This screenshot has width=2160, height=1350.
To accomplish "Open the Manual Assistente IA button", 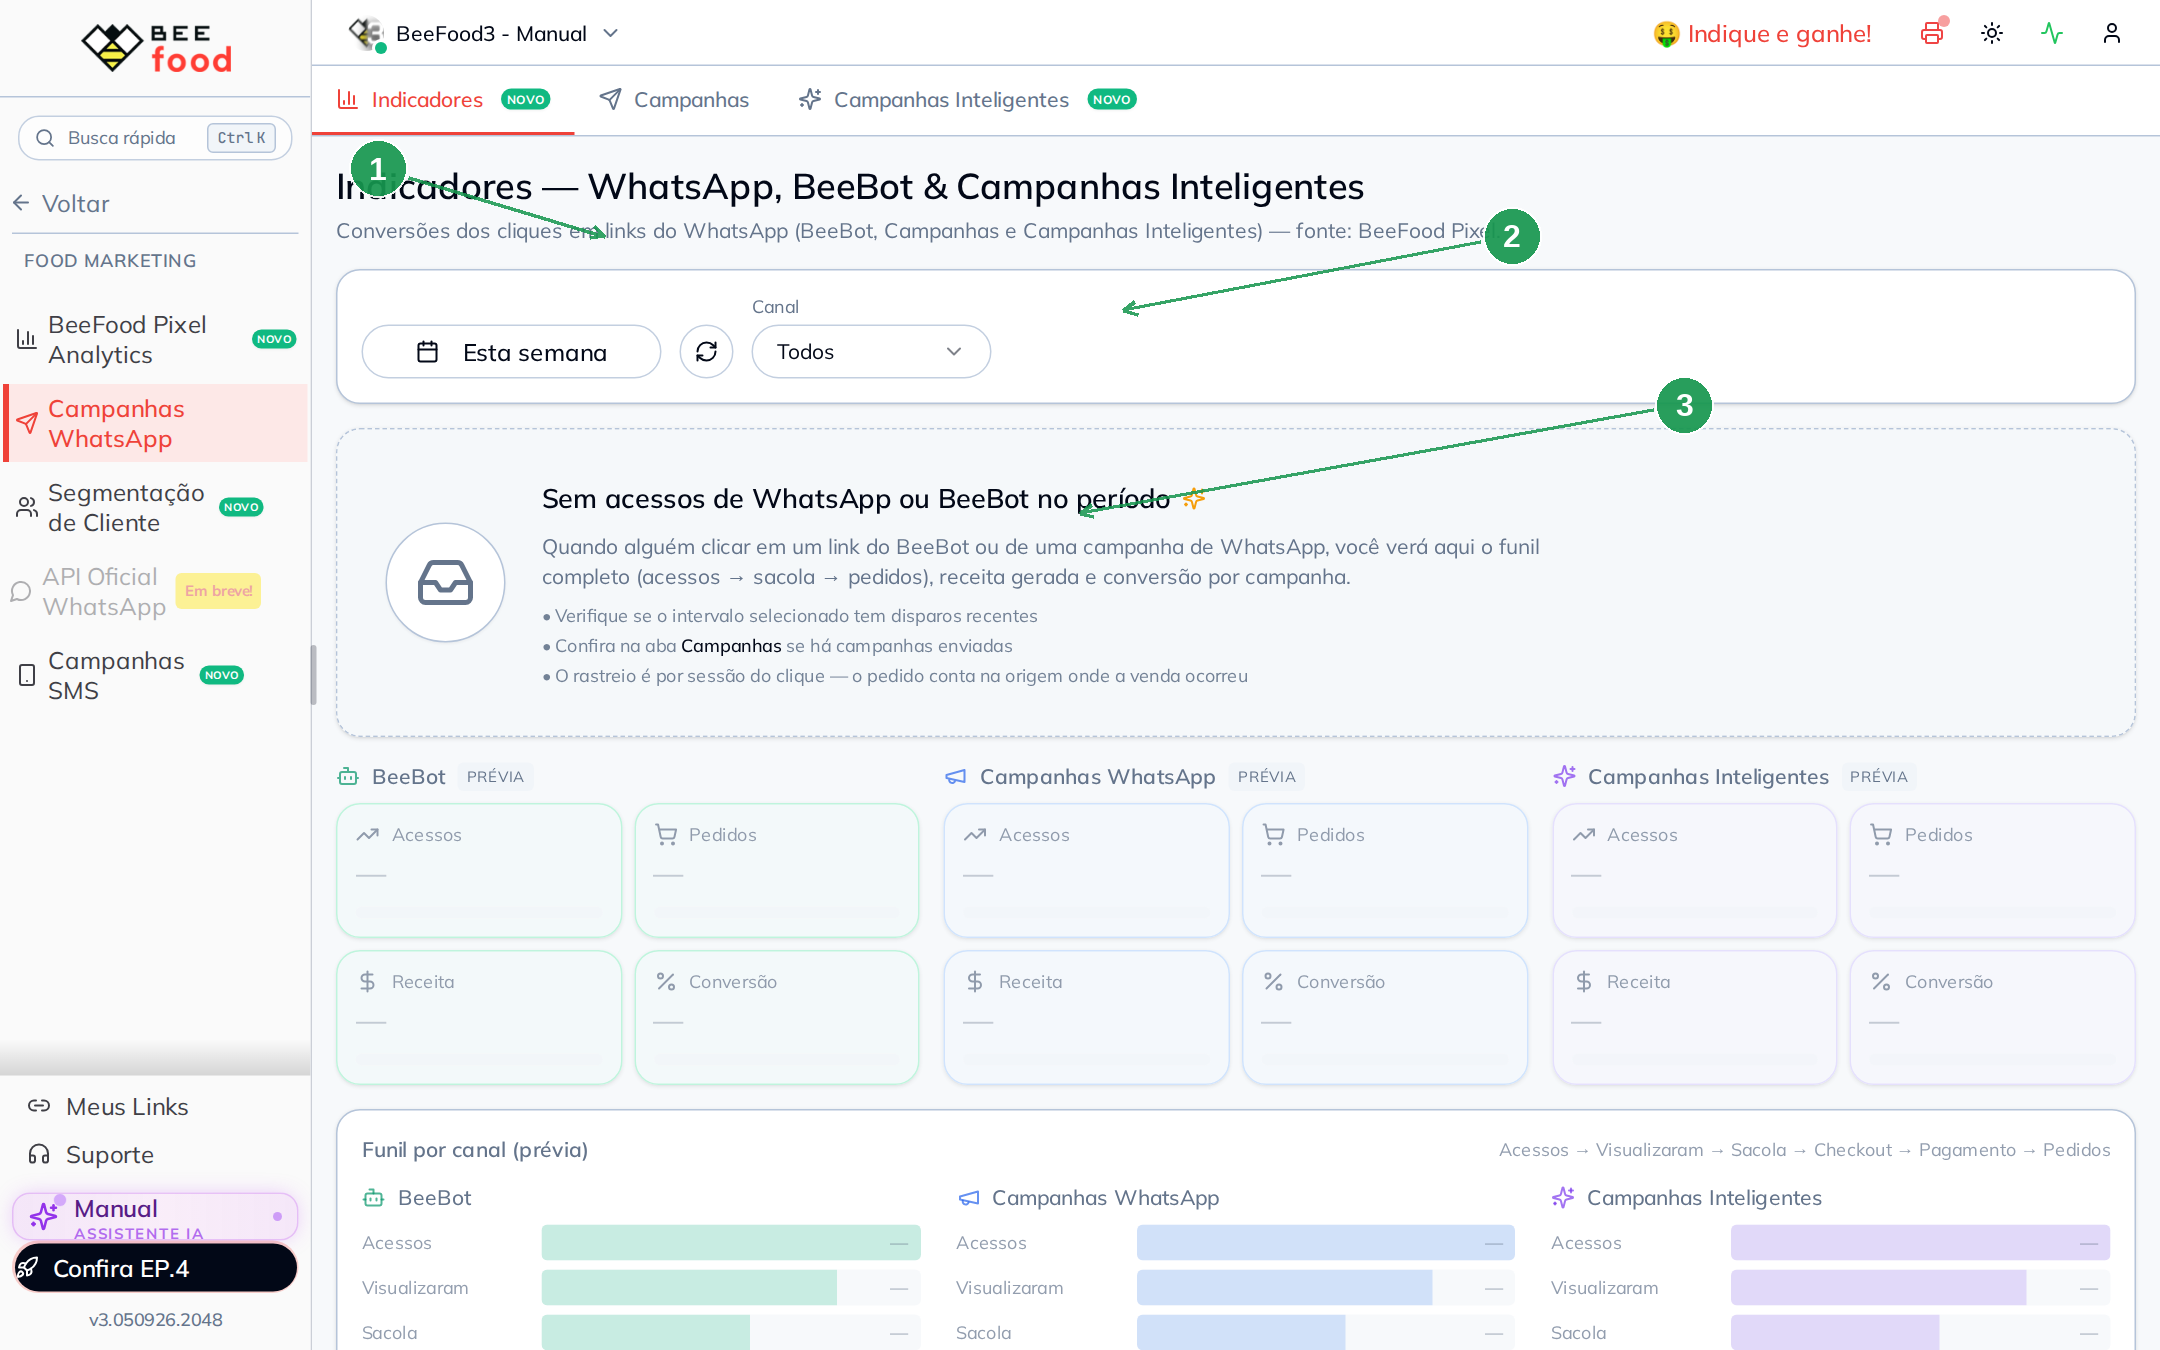I will [x=155, y=1217].
